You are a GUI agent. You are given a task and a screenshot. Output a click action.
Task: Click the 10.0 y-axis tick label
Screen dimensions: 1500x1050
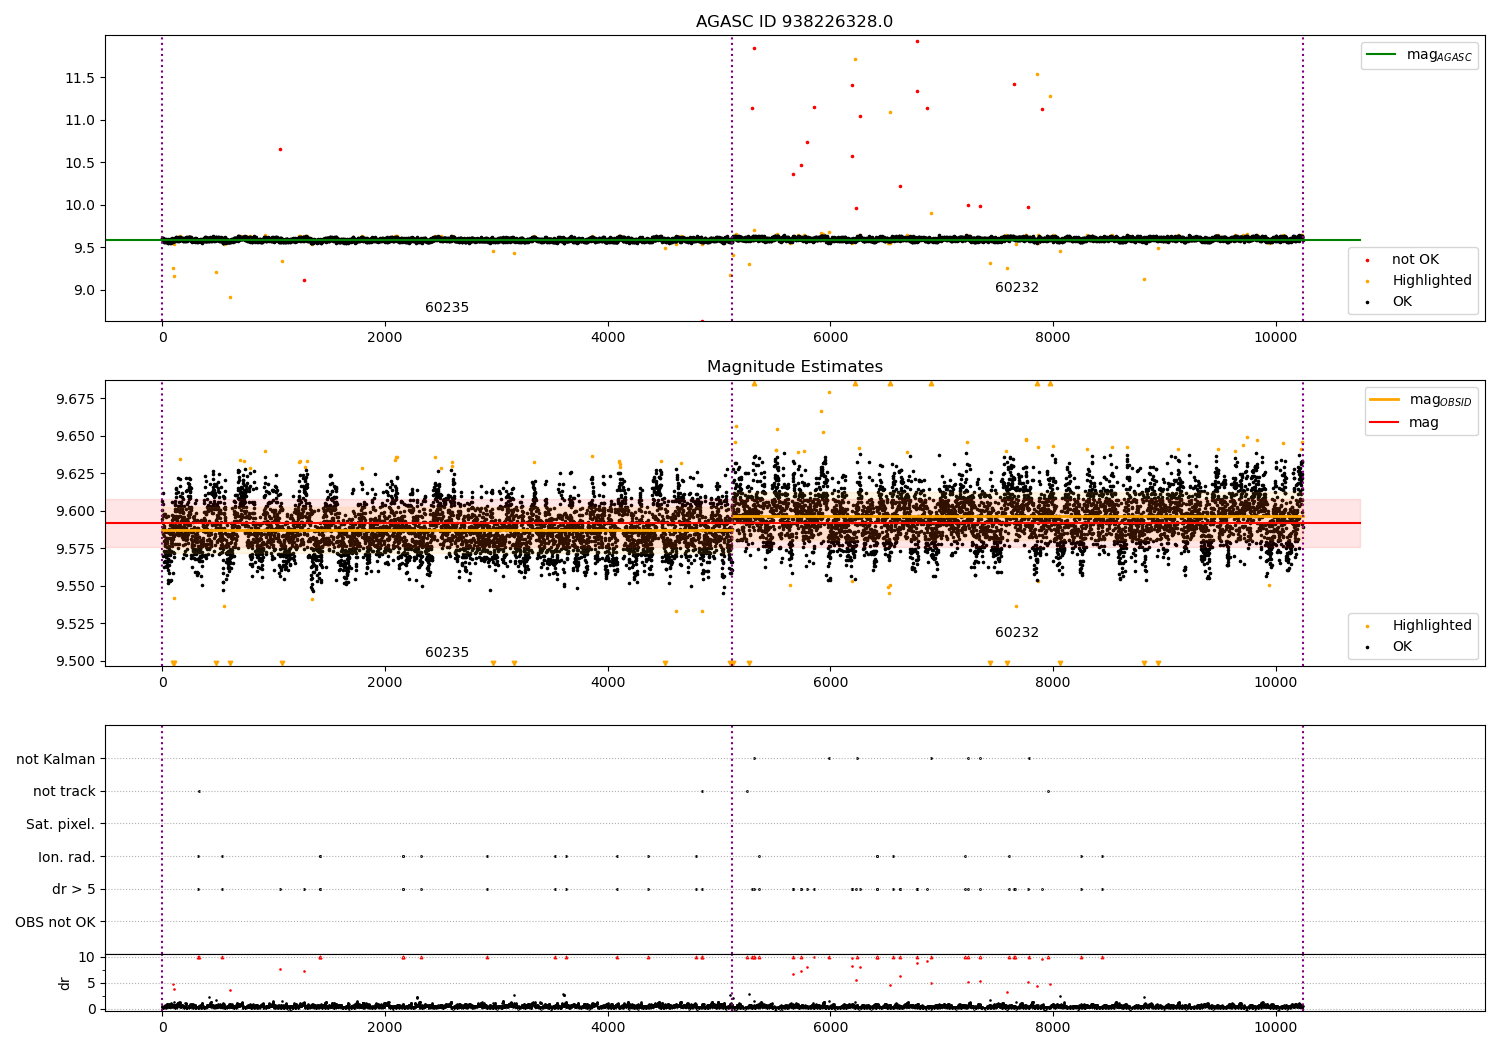[81, 205]
